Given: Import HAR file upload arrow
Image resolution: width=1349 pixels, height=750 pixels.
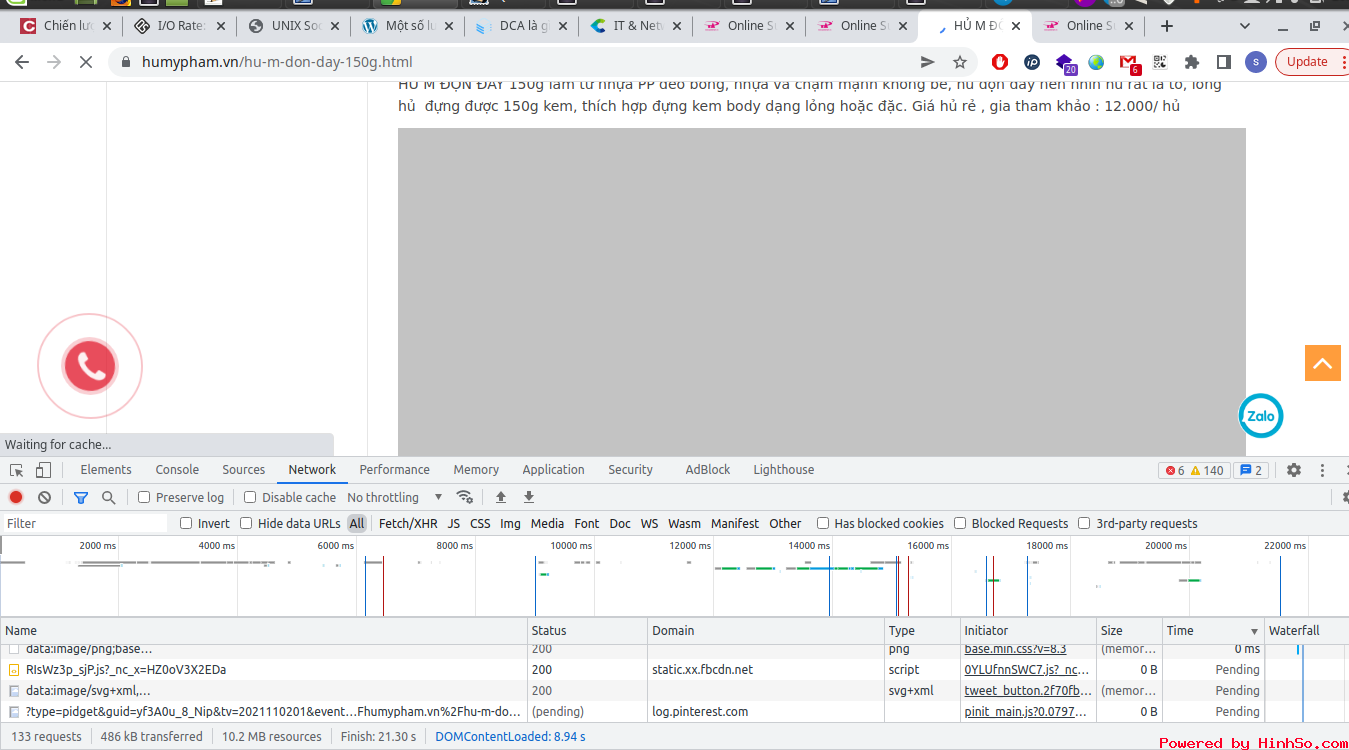Looking at the screenshot, I should [501, 497].
